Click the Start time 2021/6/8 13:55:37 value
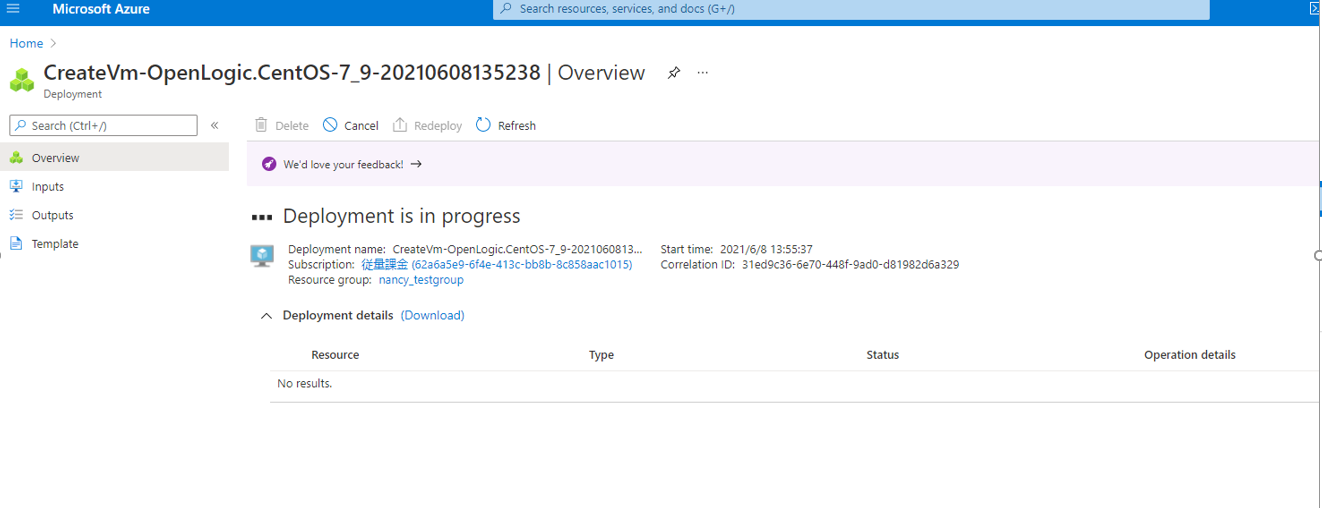The width and height of the screenshot is (1322, 508). click(766, 249)
